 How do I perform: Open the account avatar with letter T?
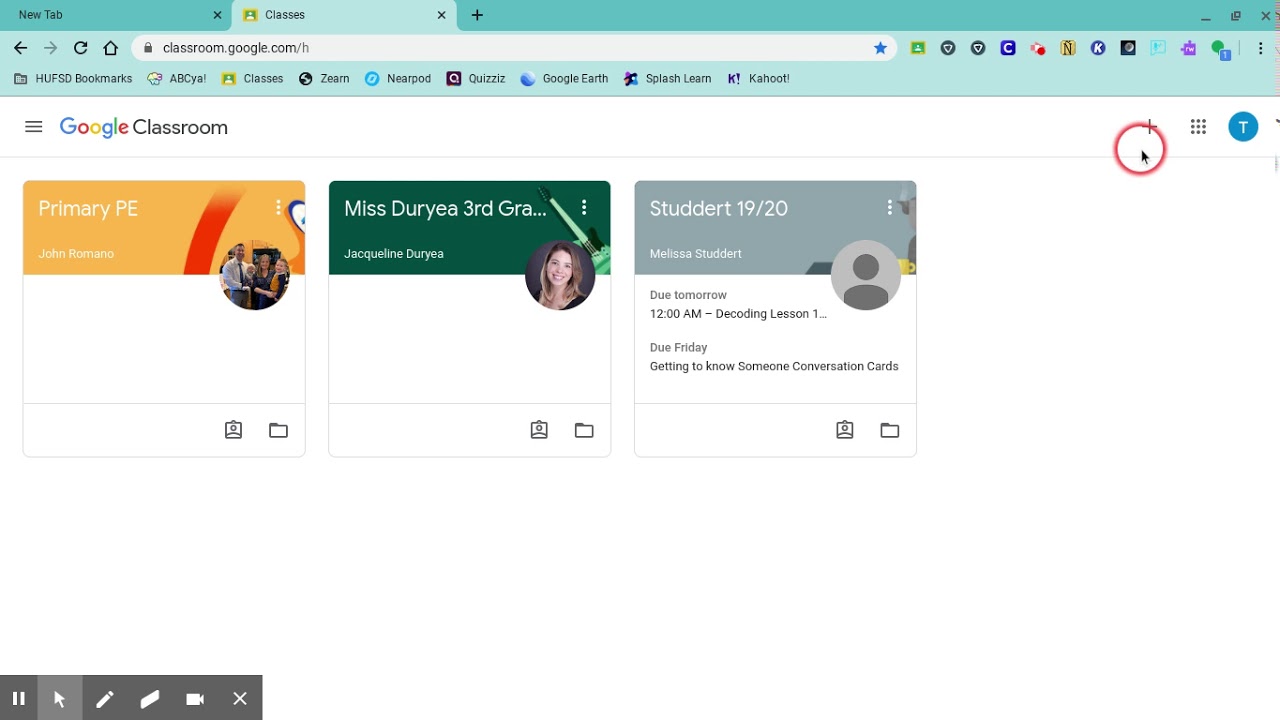pos(1243,127)
